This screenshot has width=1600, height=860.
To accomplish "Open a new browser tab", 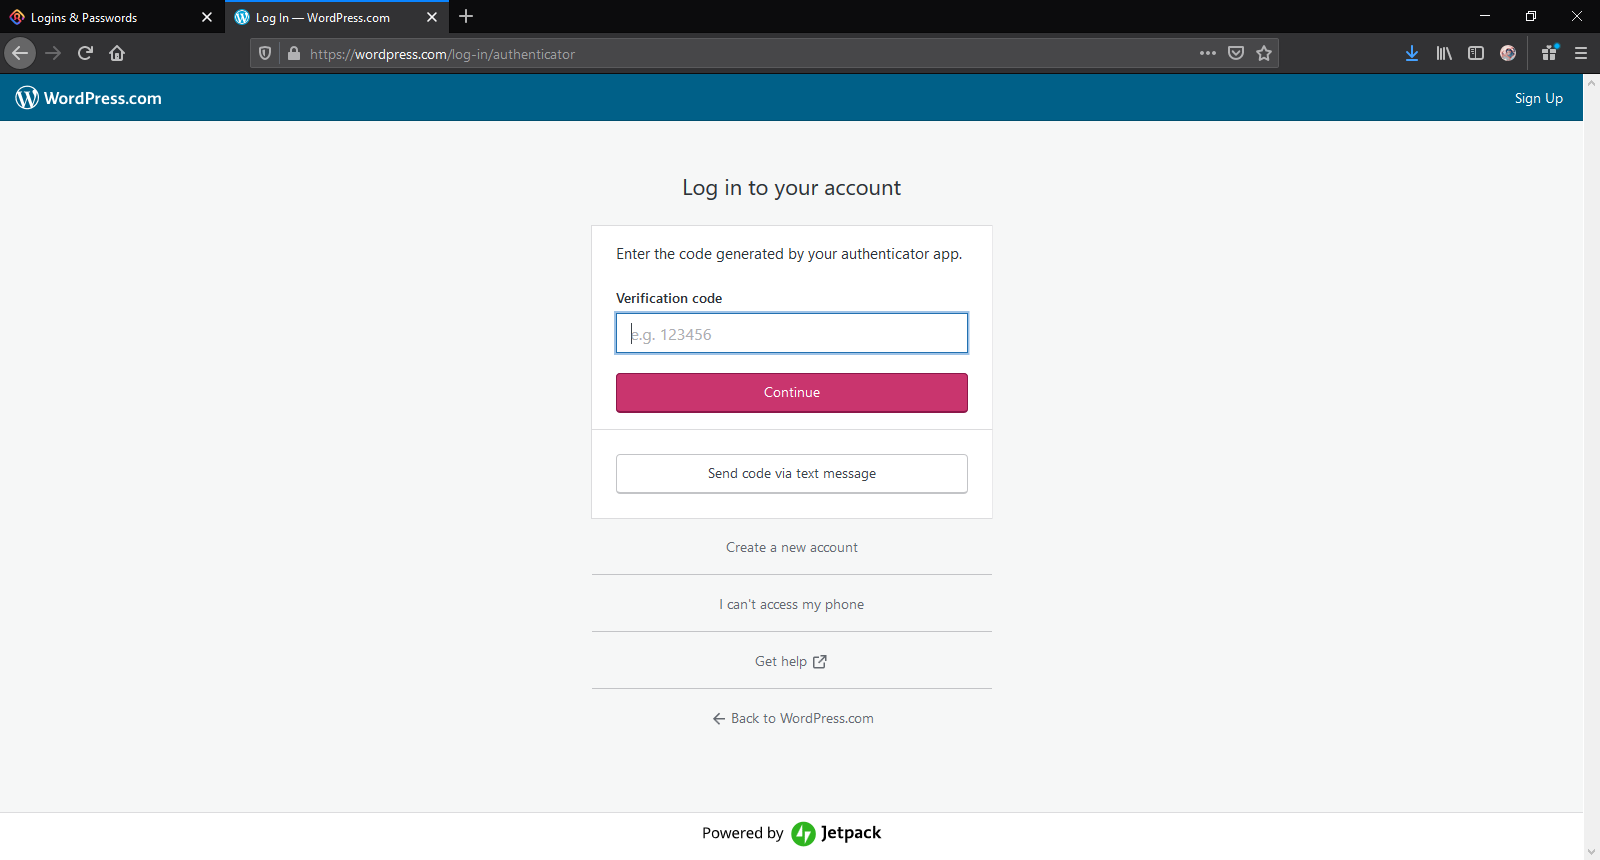I will click(466, 17).
